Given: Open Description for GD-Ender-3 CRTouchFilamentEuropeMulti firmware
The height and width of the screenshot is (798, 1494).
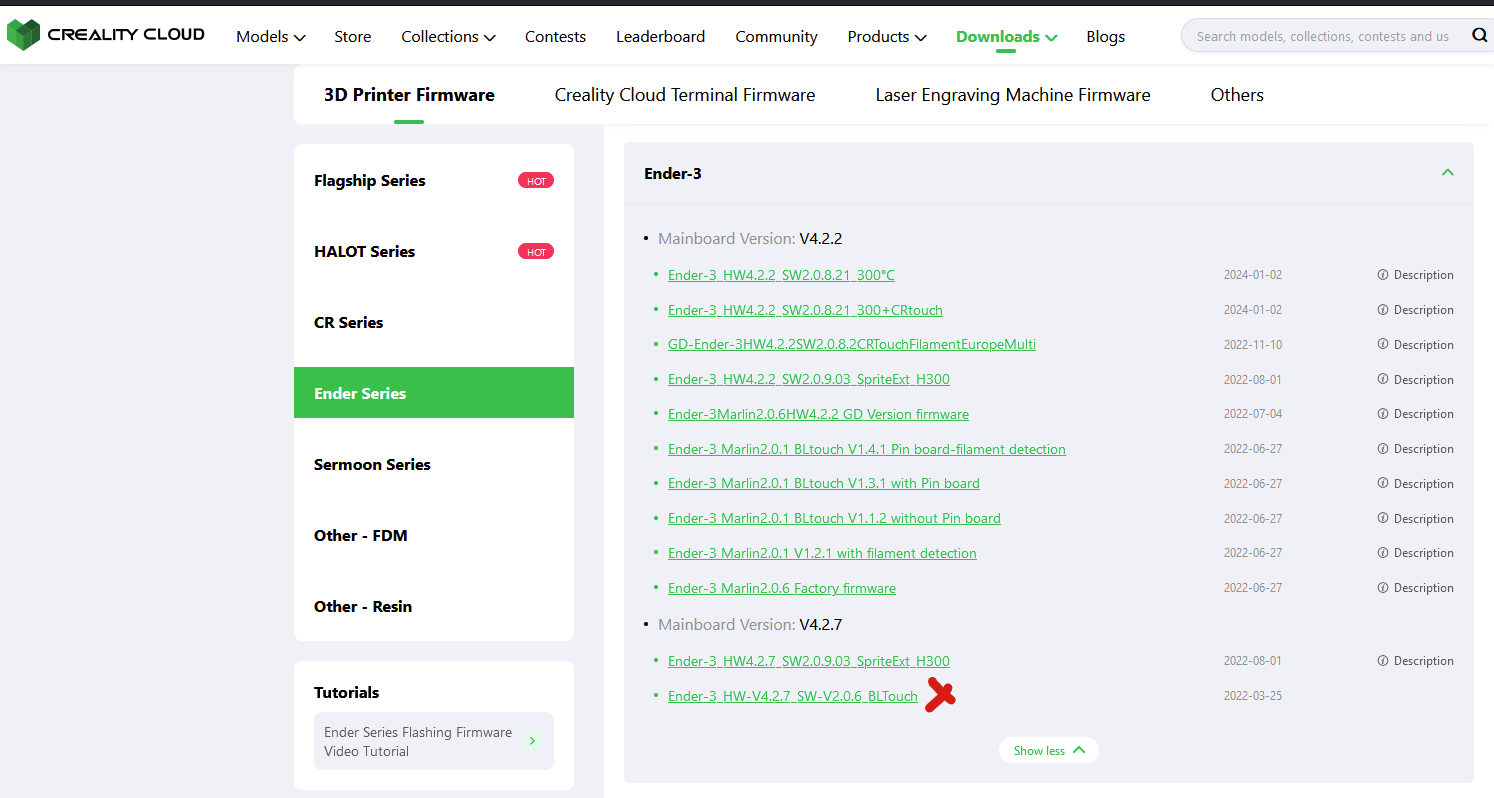Looking at the screenshot, I should coord(1416,344).
